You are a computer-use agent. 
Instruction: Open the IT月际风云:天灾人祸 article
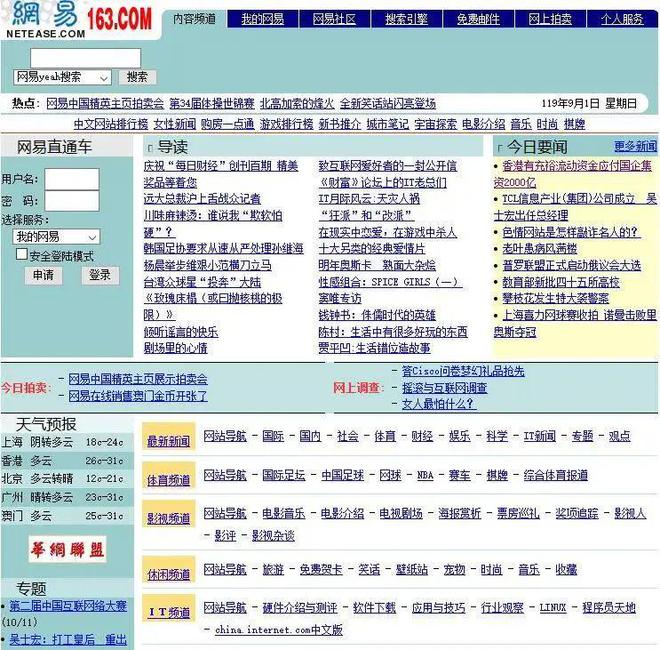pos(369,199)
